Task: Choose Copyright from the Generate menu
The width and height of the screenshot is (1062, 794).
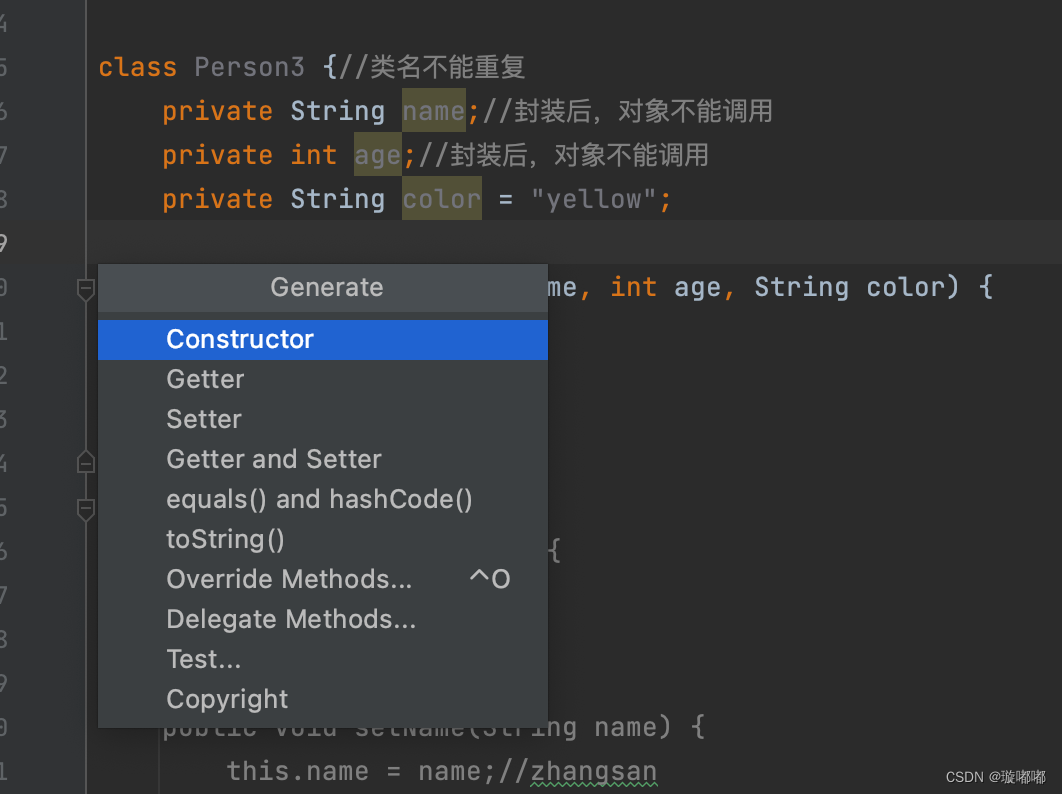Action: [x=227, y=699]
